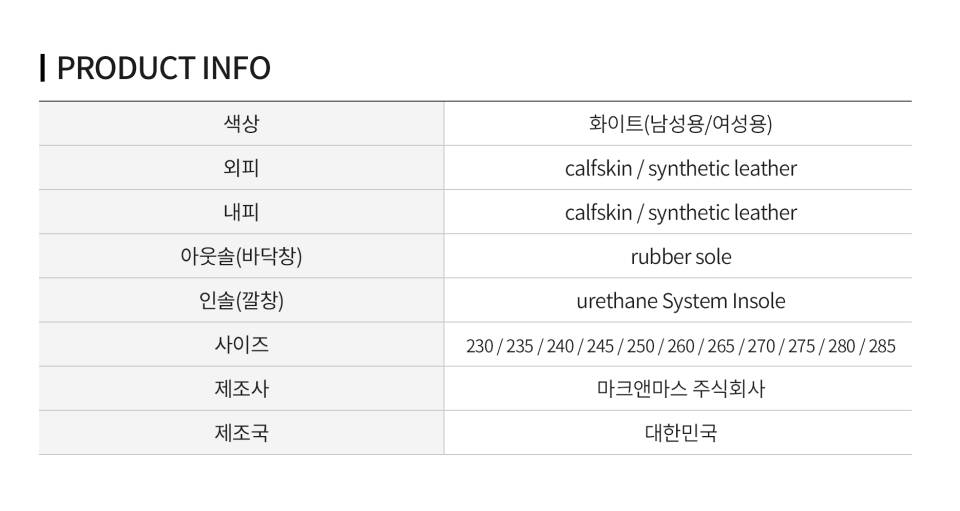Viewport: 960px width, 511px height.
Task: Click size 230 in the size list
Action: pyautogui.click(x=480, y=346)
